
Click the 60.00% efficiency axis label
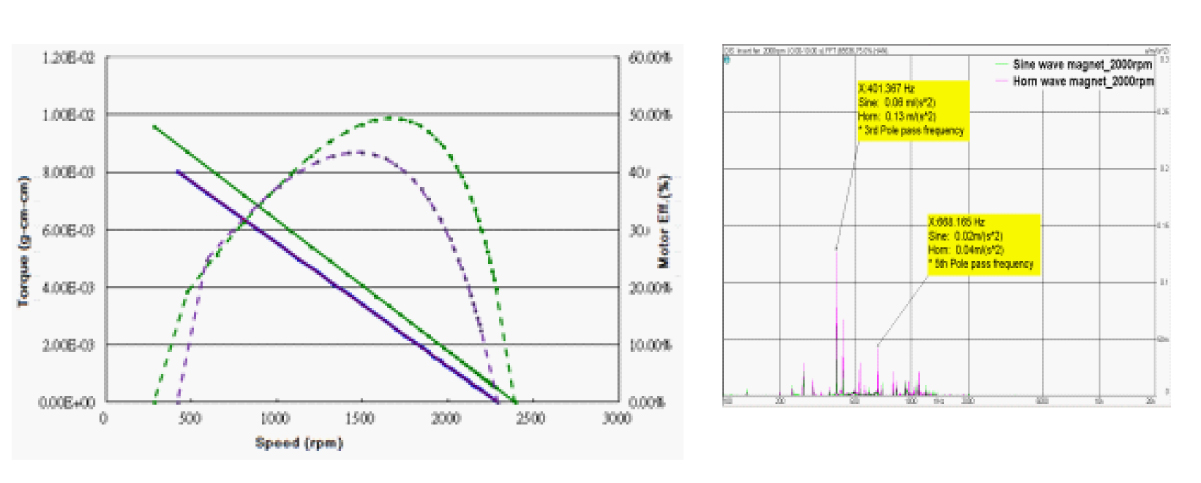647,58
